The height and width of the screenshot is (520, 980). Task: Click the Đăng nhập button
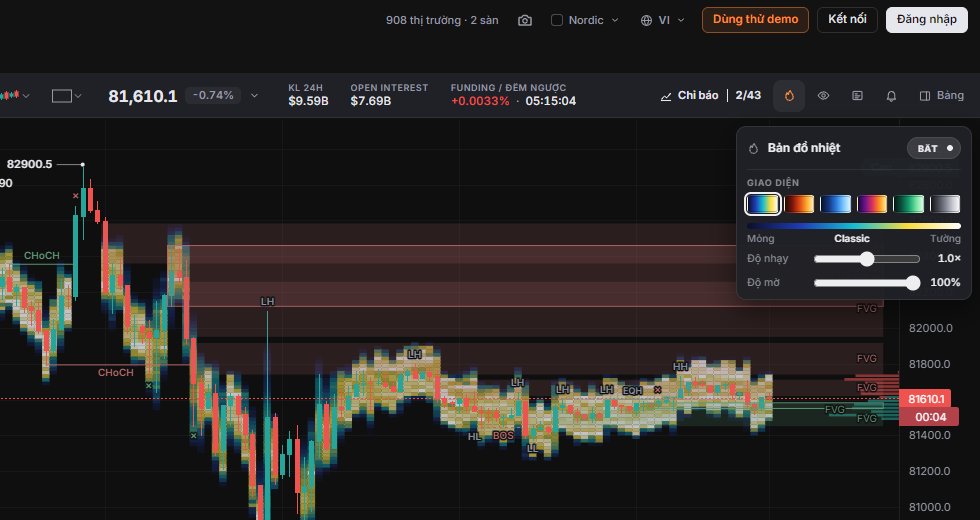click(x=926, y=19)
